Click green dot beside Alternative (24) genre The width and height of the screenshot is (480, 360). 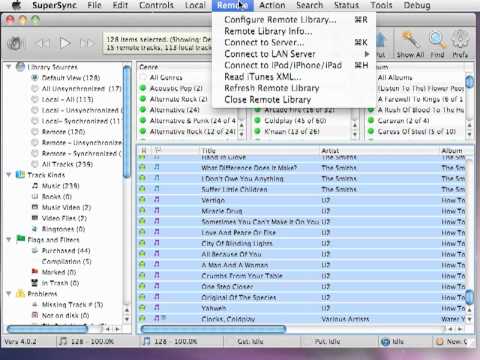[143, 110]
